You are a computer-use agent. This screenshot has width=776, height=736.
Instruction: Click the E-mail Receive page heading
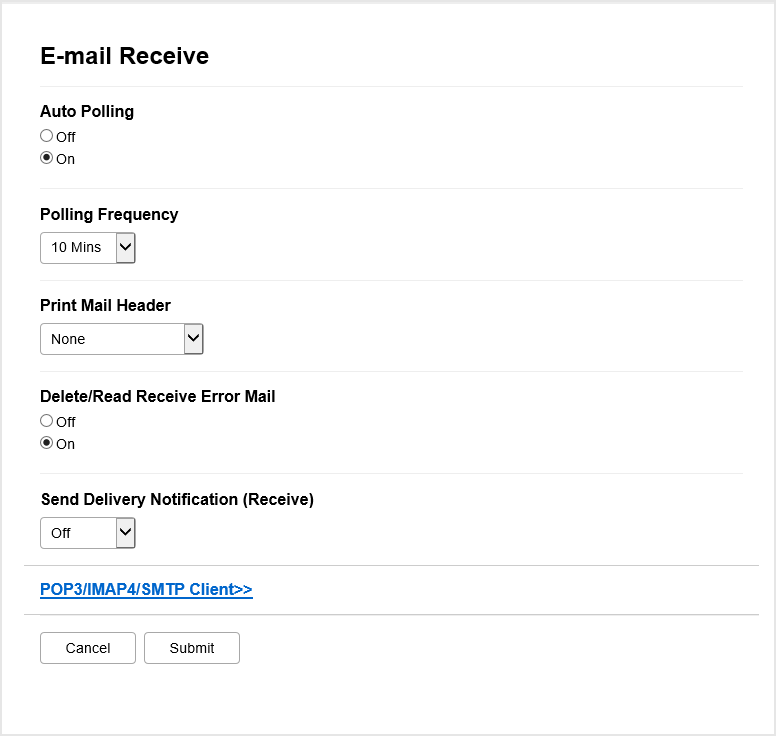click(124, 56)
